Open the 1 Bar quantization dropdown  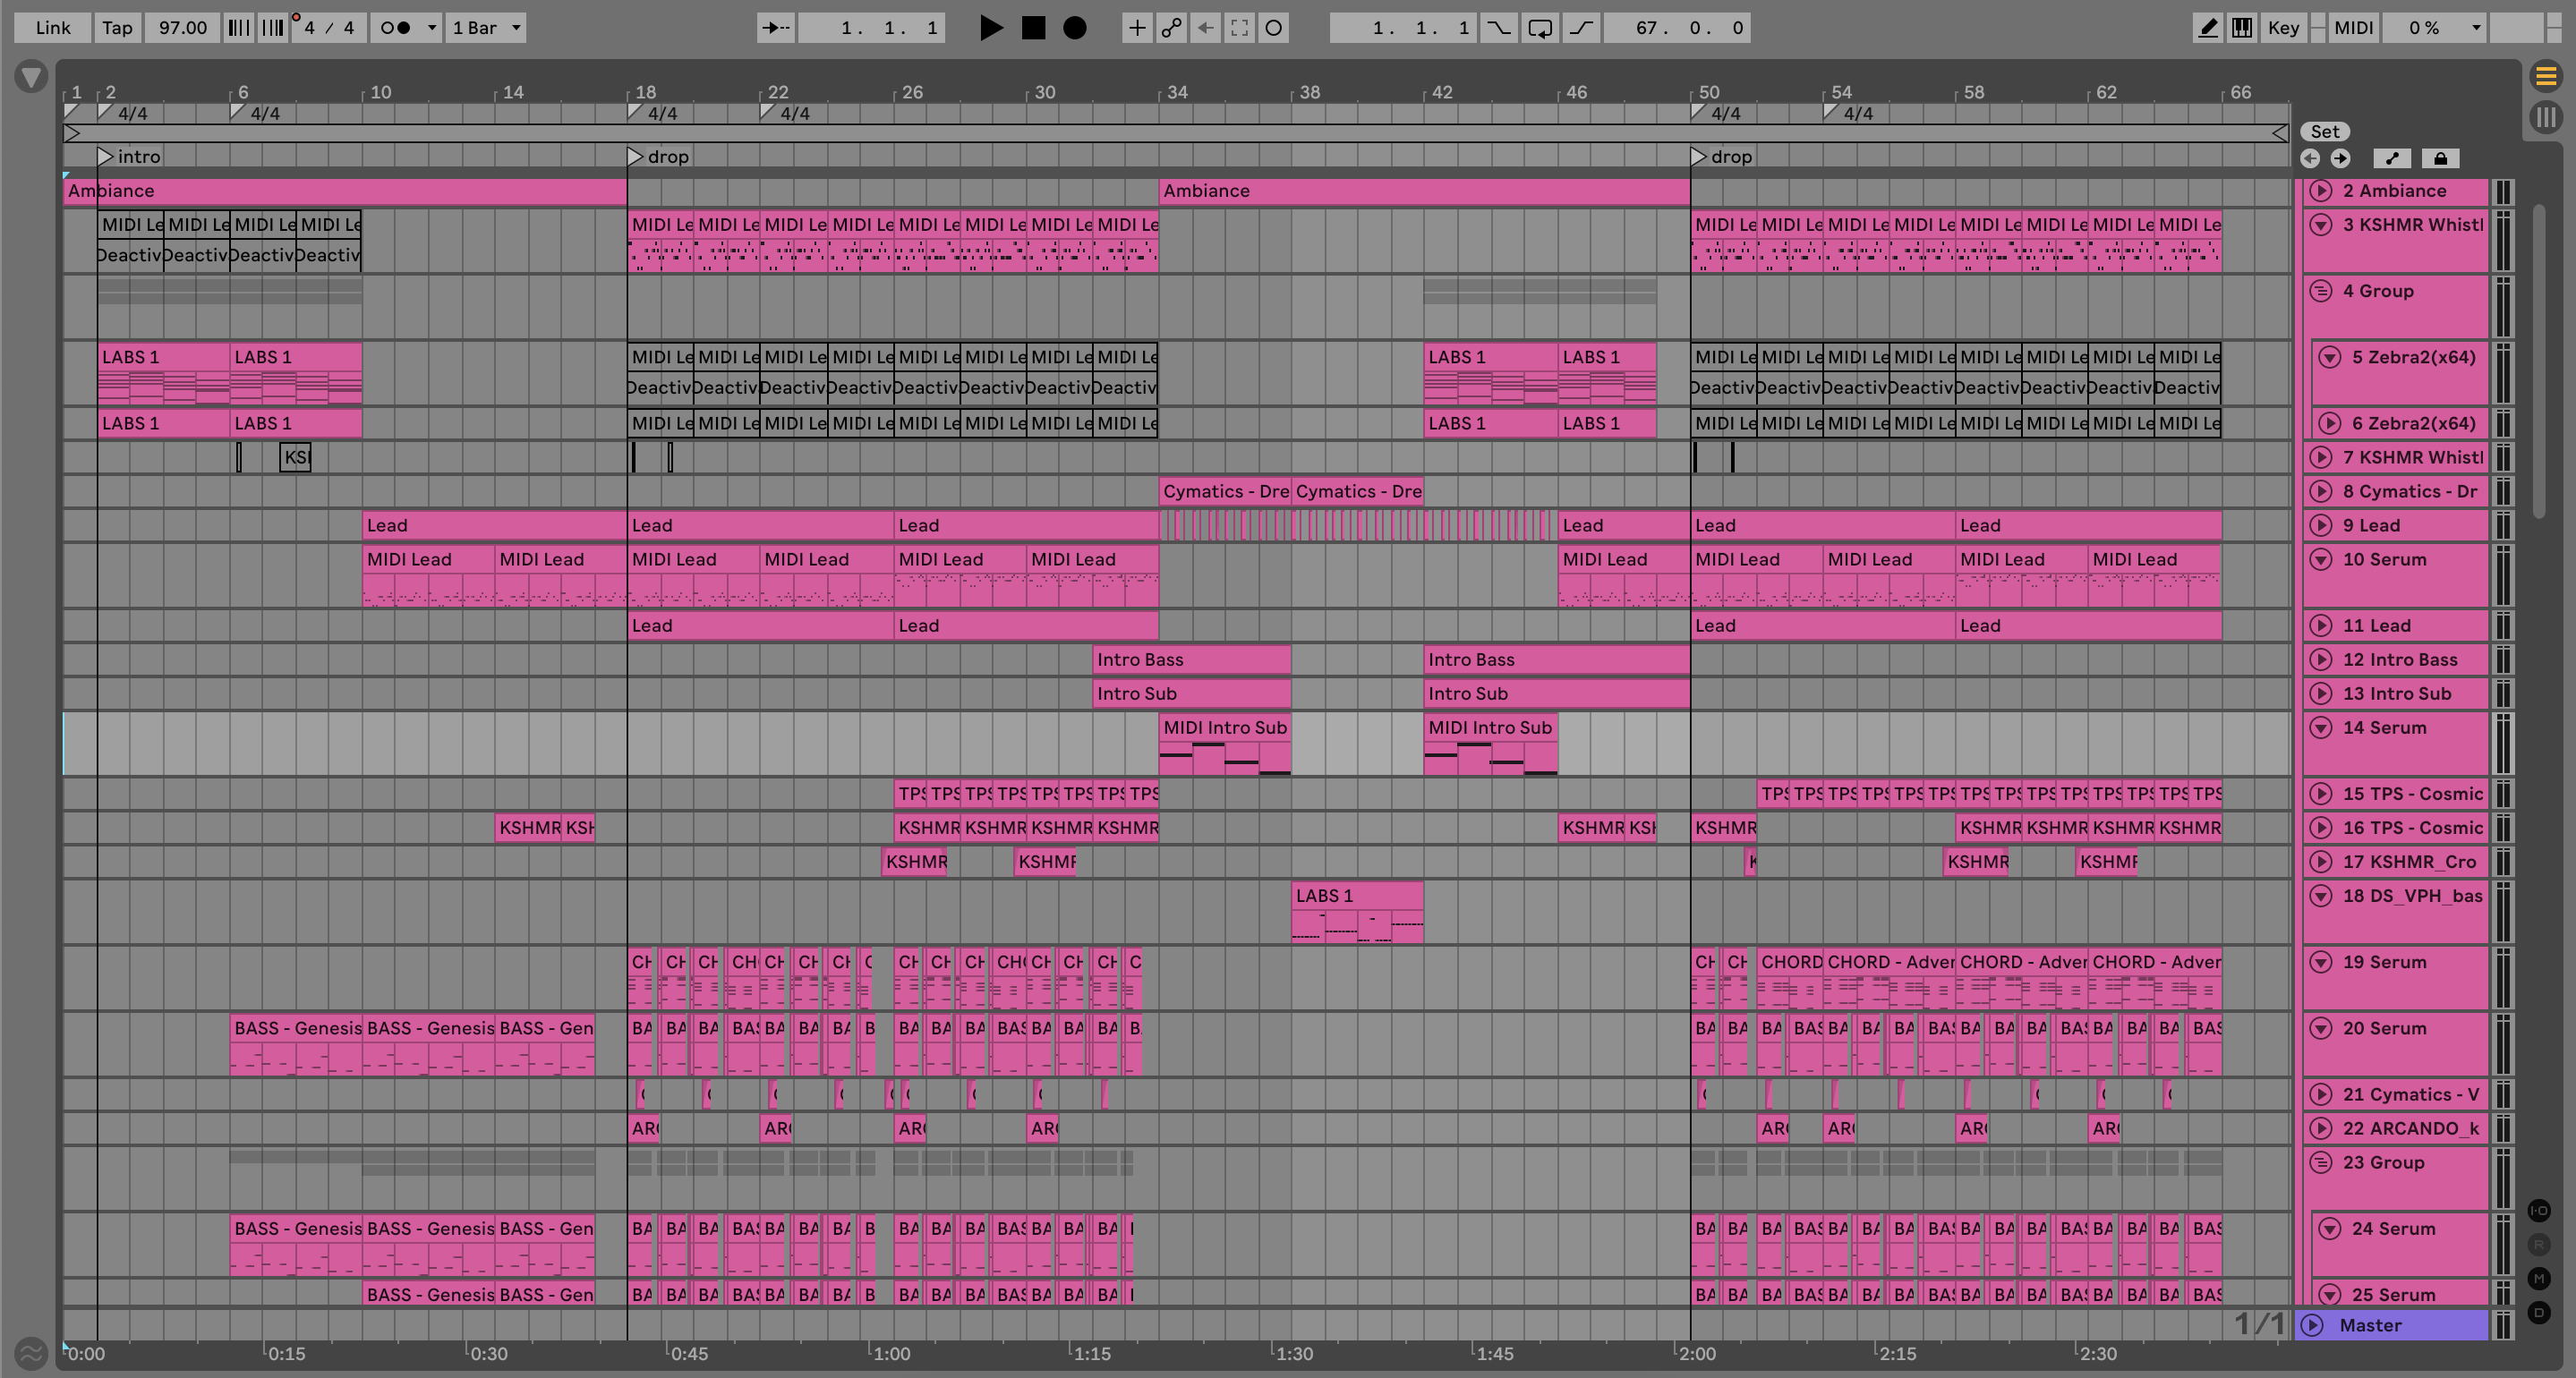click(486, 28)
